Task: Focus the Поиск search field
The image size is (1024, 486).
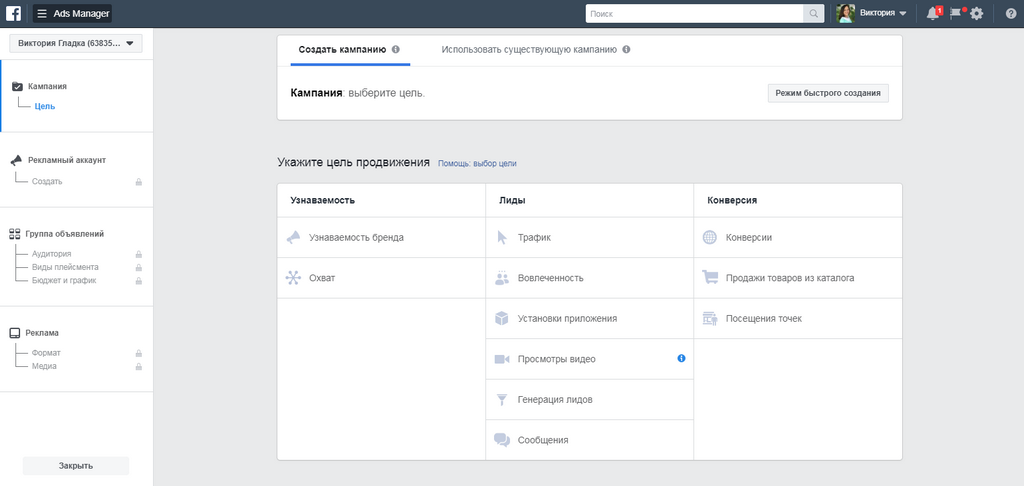Action: 694,14
